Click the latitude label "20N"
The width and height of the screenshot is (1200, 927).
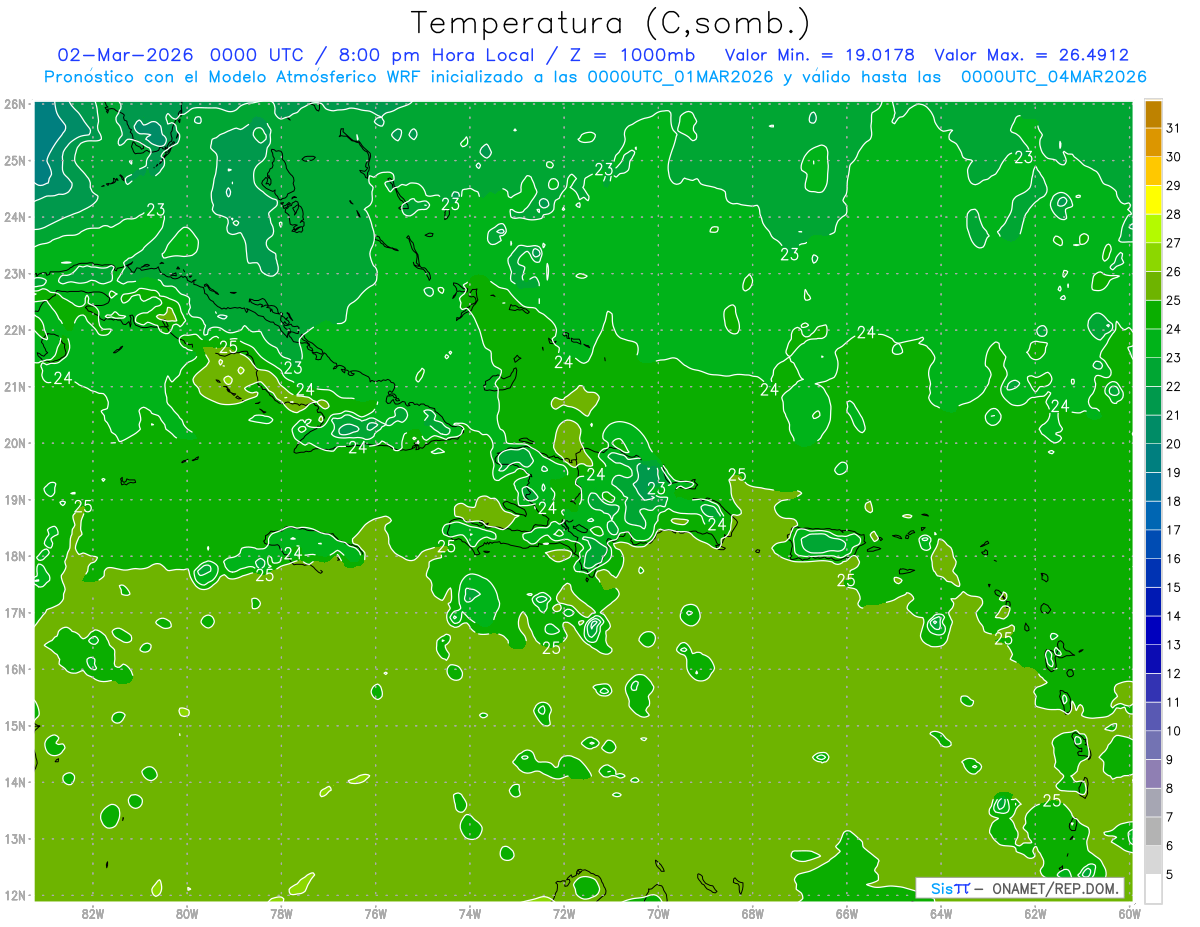[x=14, y=443]
